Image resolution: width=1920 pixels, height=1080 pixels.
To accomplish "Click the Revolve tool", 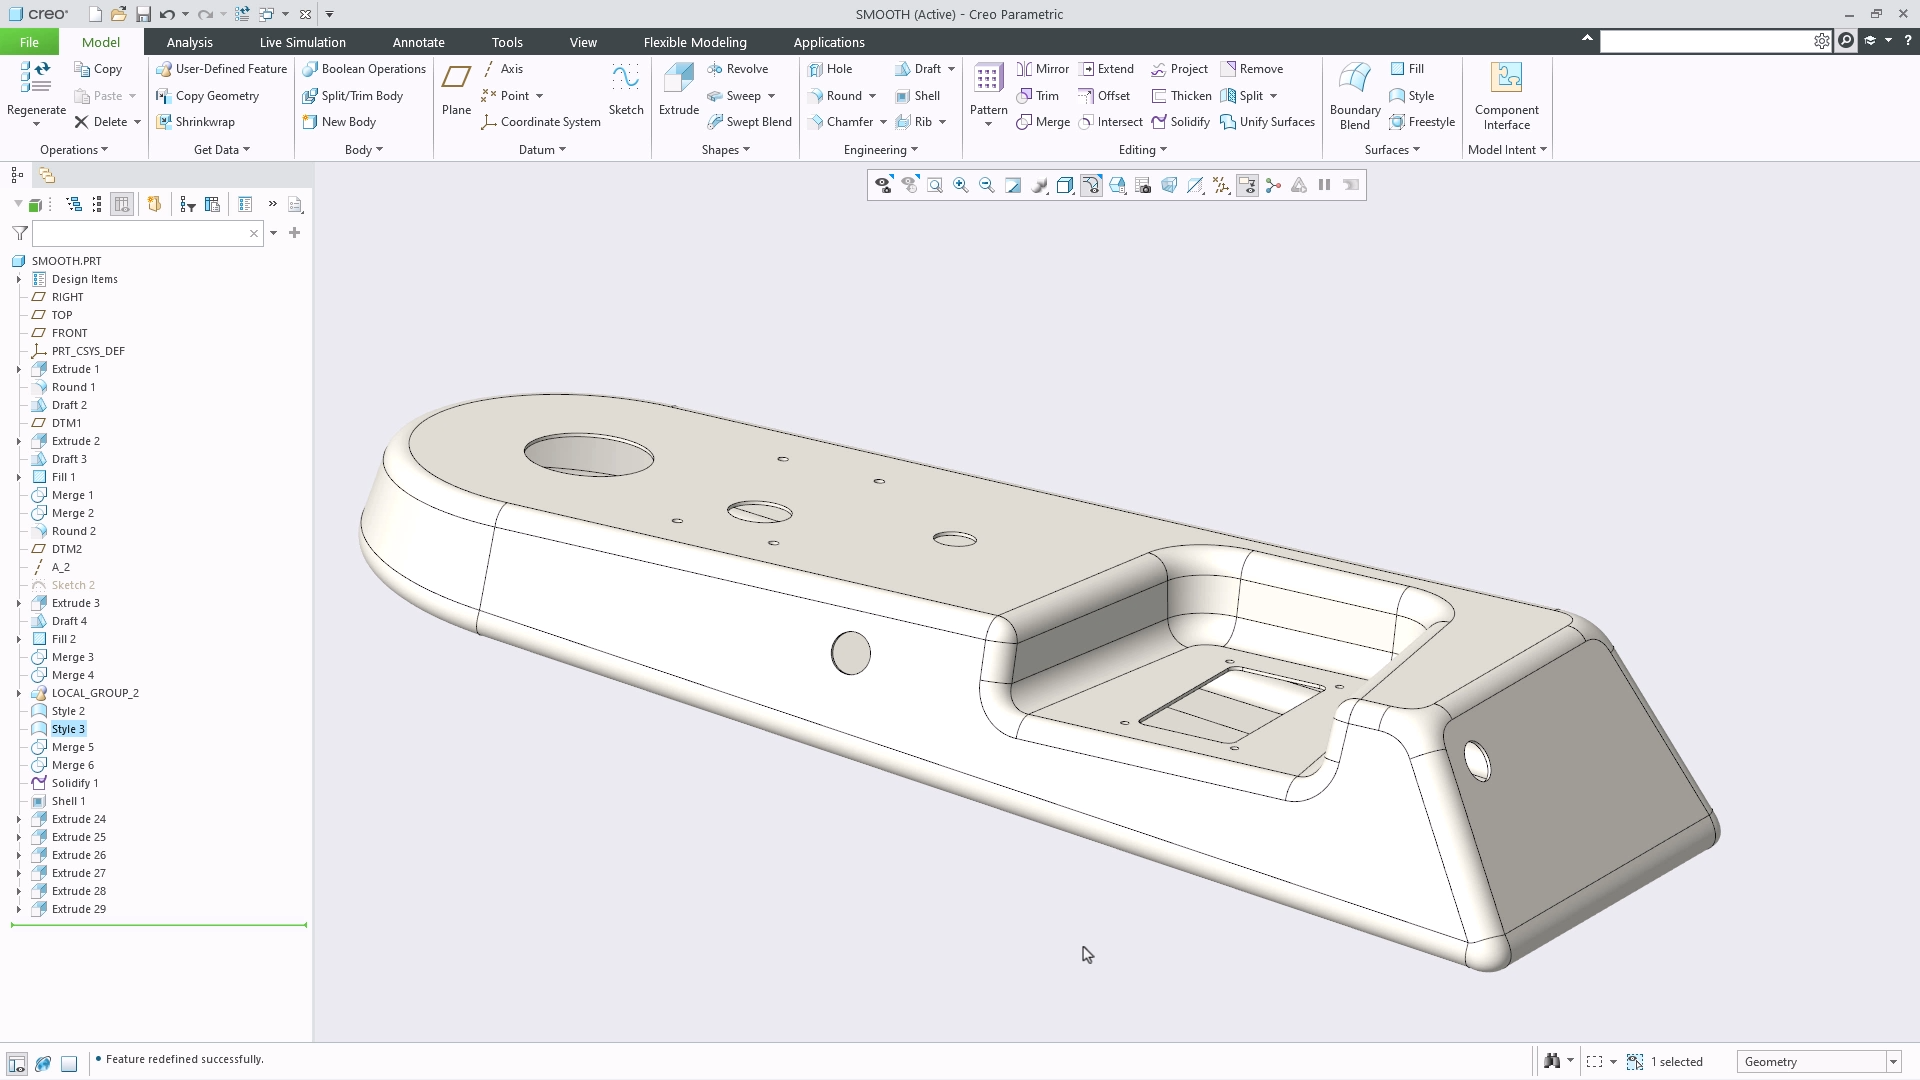I will (x=737, y=69).
